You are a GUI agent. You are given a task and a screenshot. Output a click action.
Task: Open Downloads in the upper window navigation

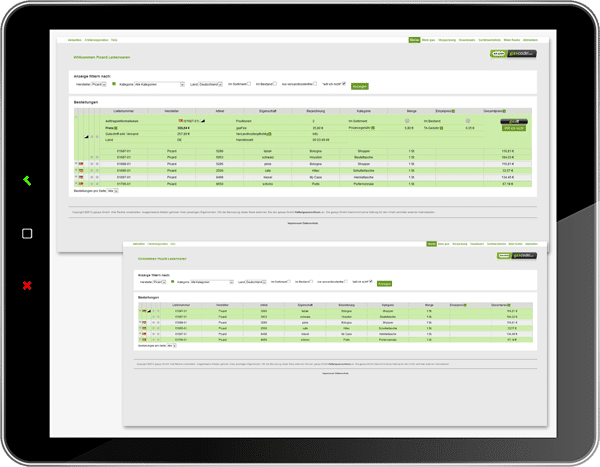[467, 40]
